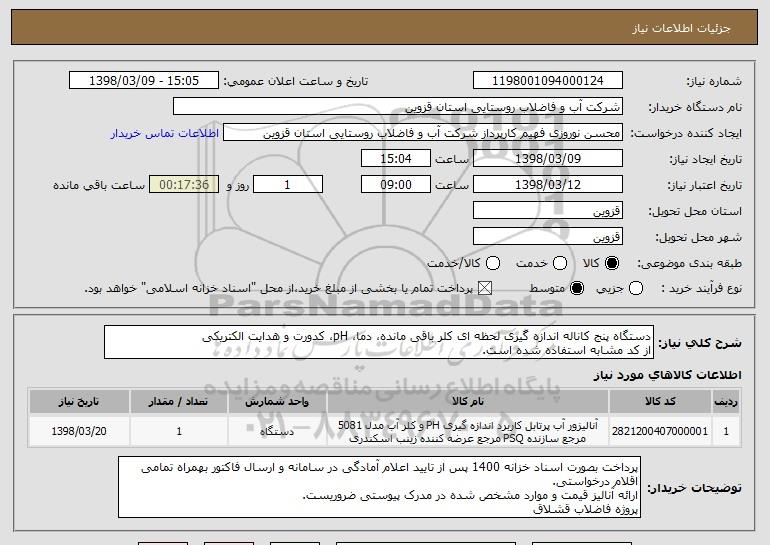Screen dimensions: 770x545
Task: Click the واحد شمارش column header
Action: tap(277, 402)
